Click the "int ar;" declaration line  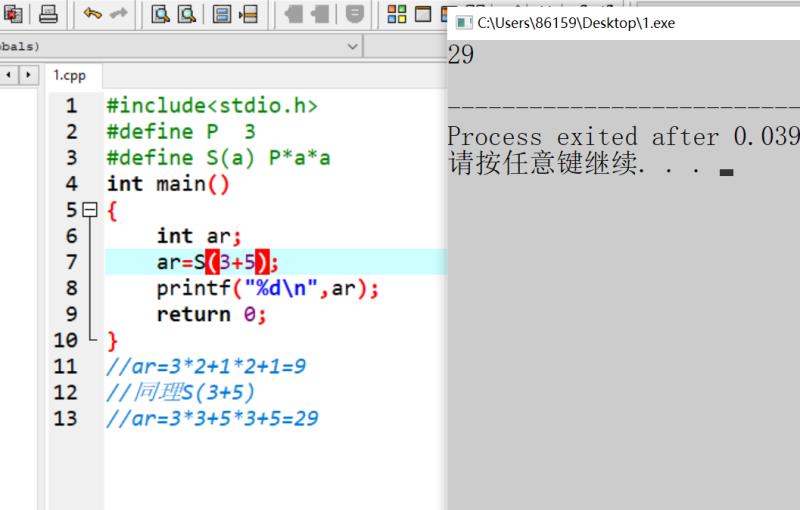(199, 236)
